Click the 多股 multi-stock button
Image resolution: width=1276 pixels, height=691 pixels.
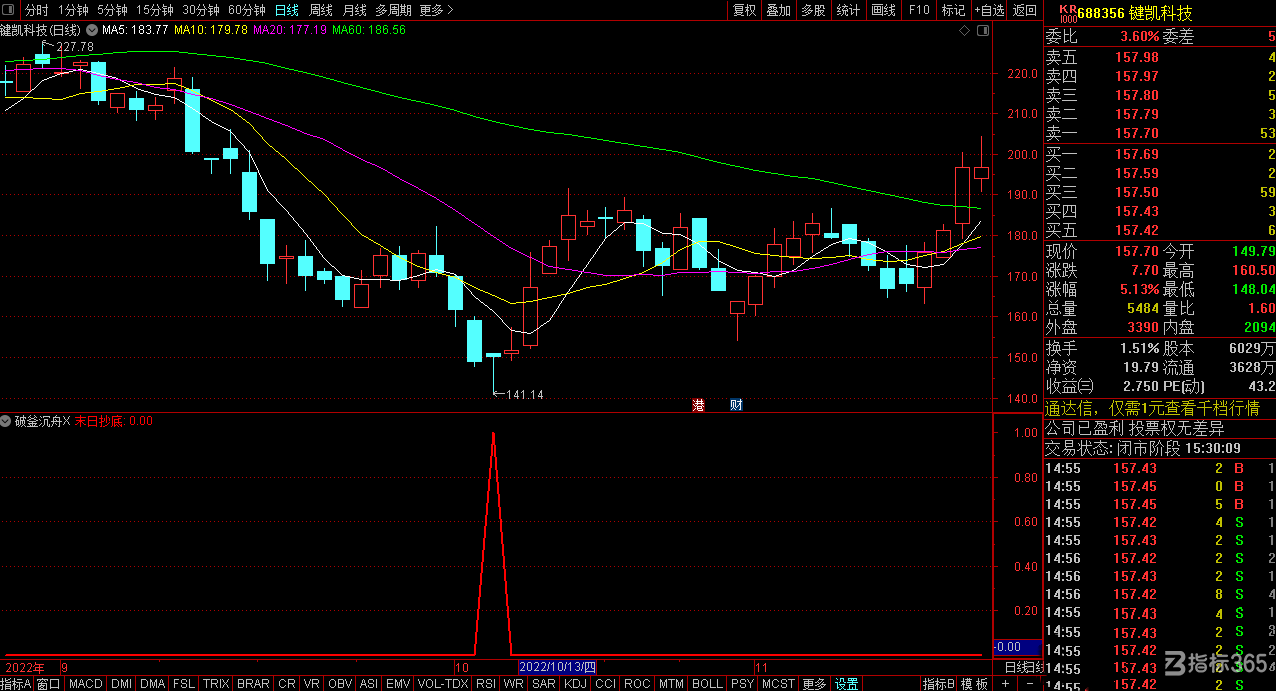pyautogui.click(x=813, y=10)
